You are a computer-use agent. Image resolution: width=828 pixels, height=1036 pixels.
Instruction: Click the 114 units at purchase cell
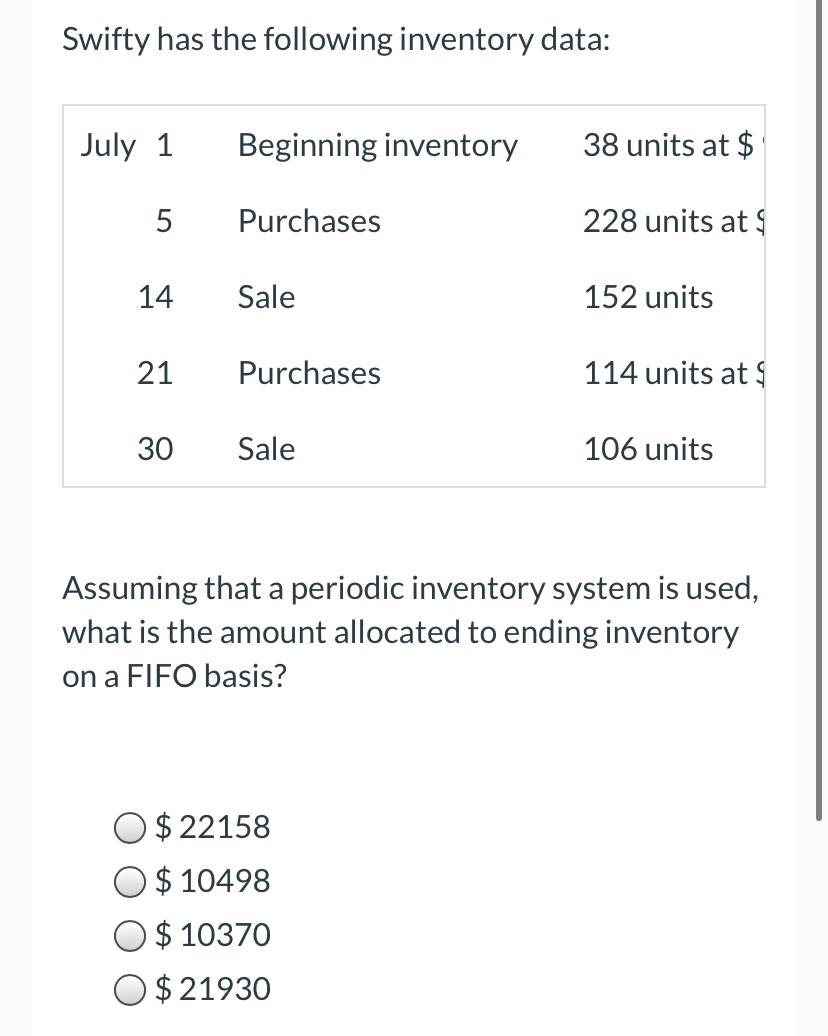pos(673,373)
